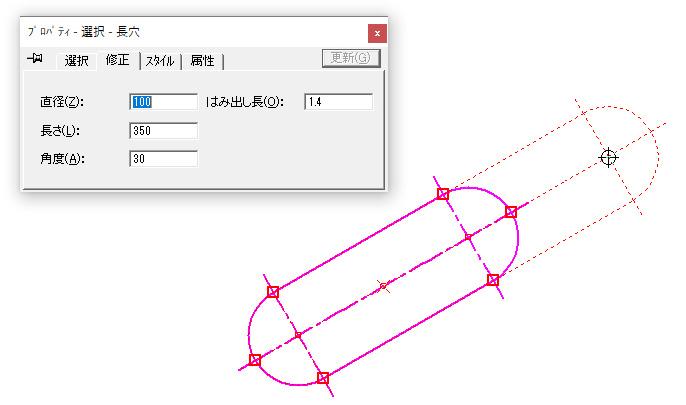Screen dimensions: 686x405
Task: Select the lower line's left end grip
Action: point(323,377)
